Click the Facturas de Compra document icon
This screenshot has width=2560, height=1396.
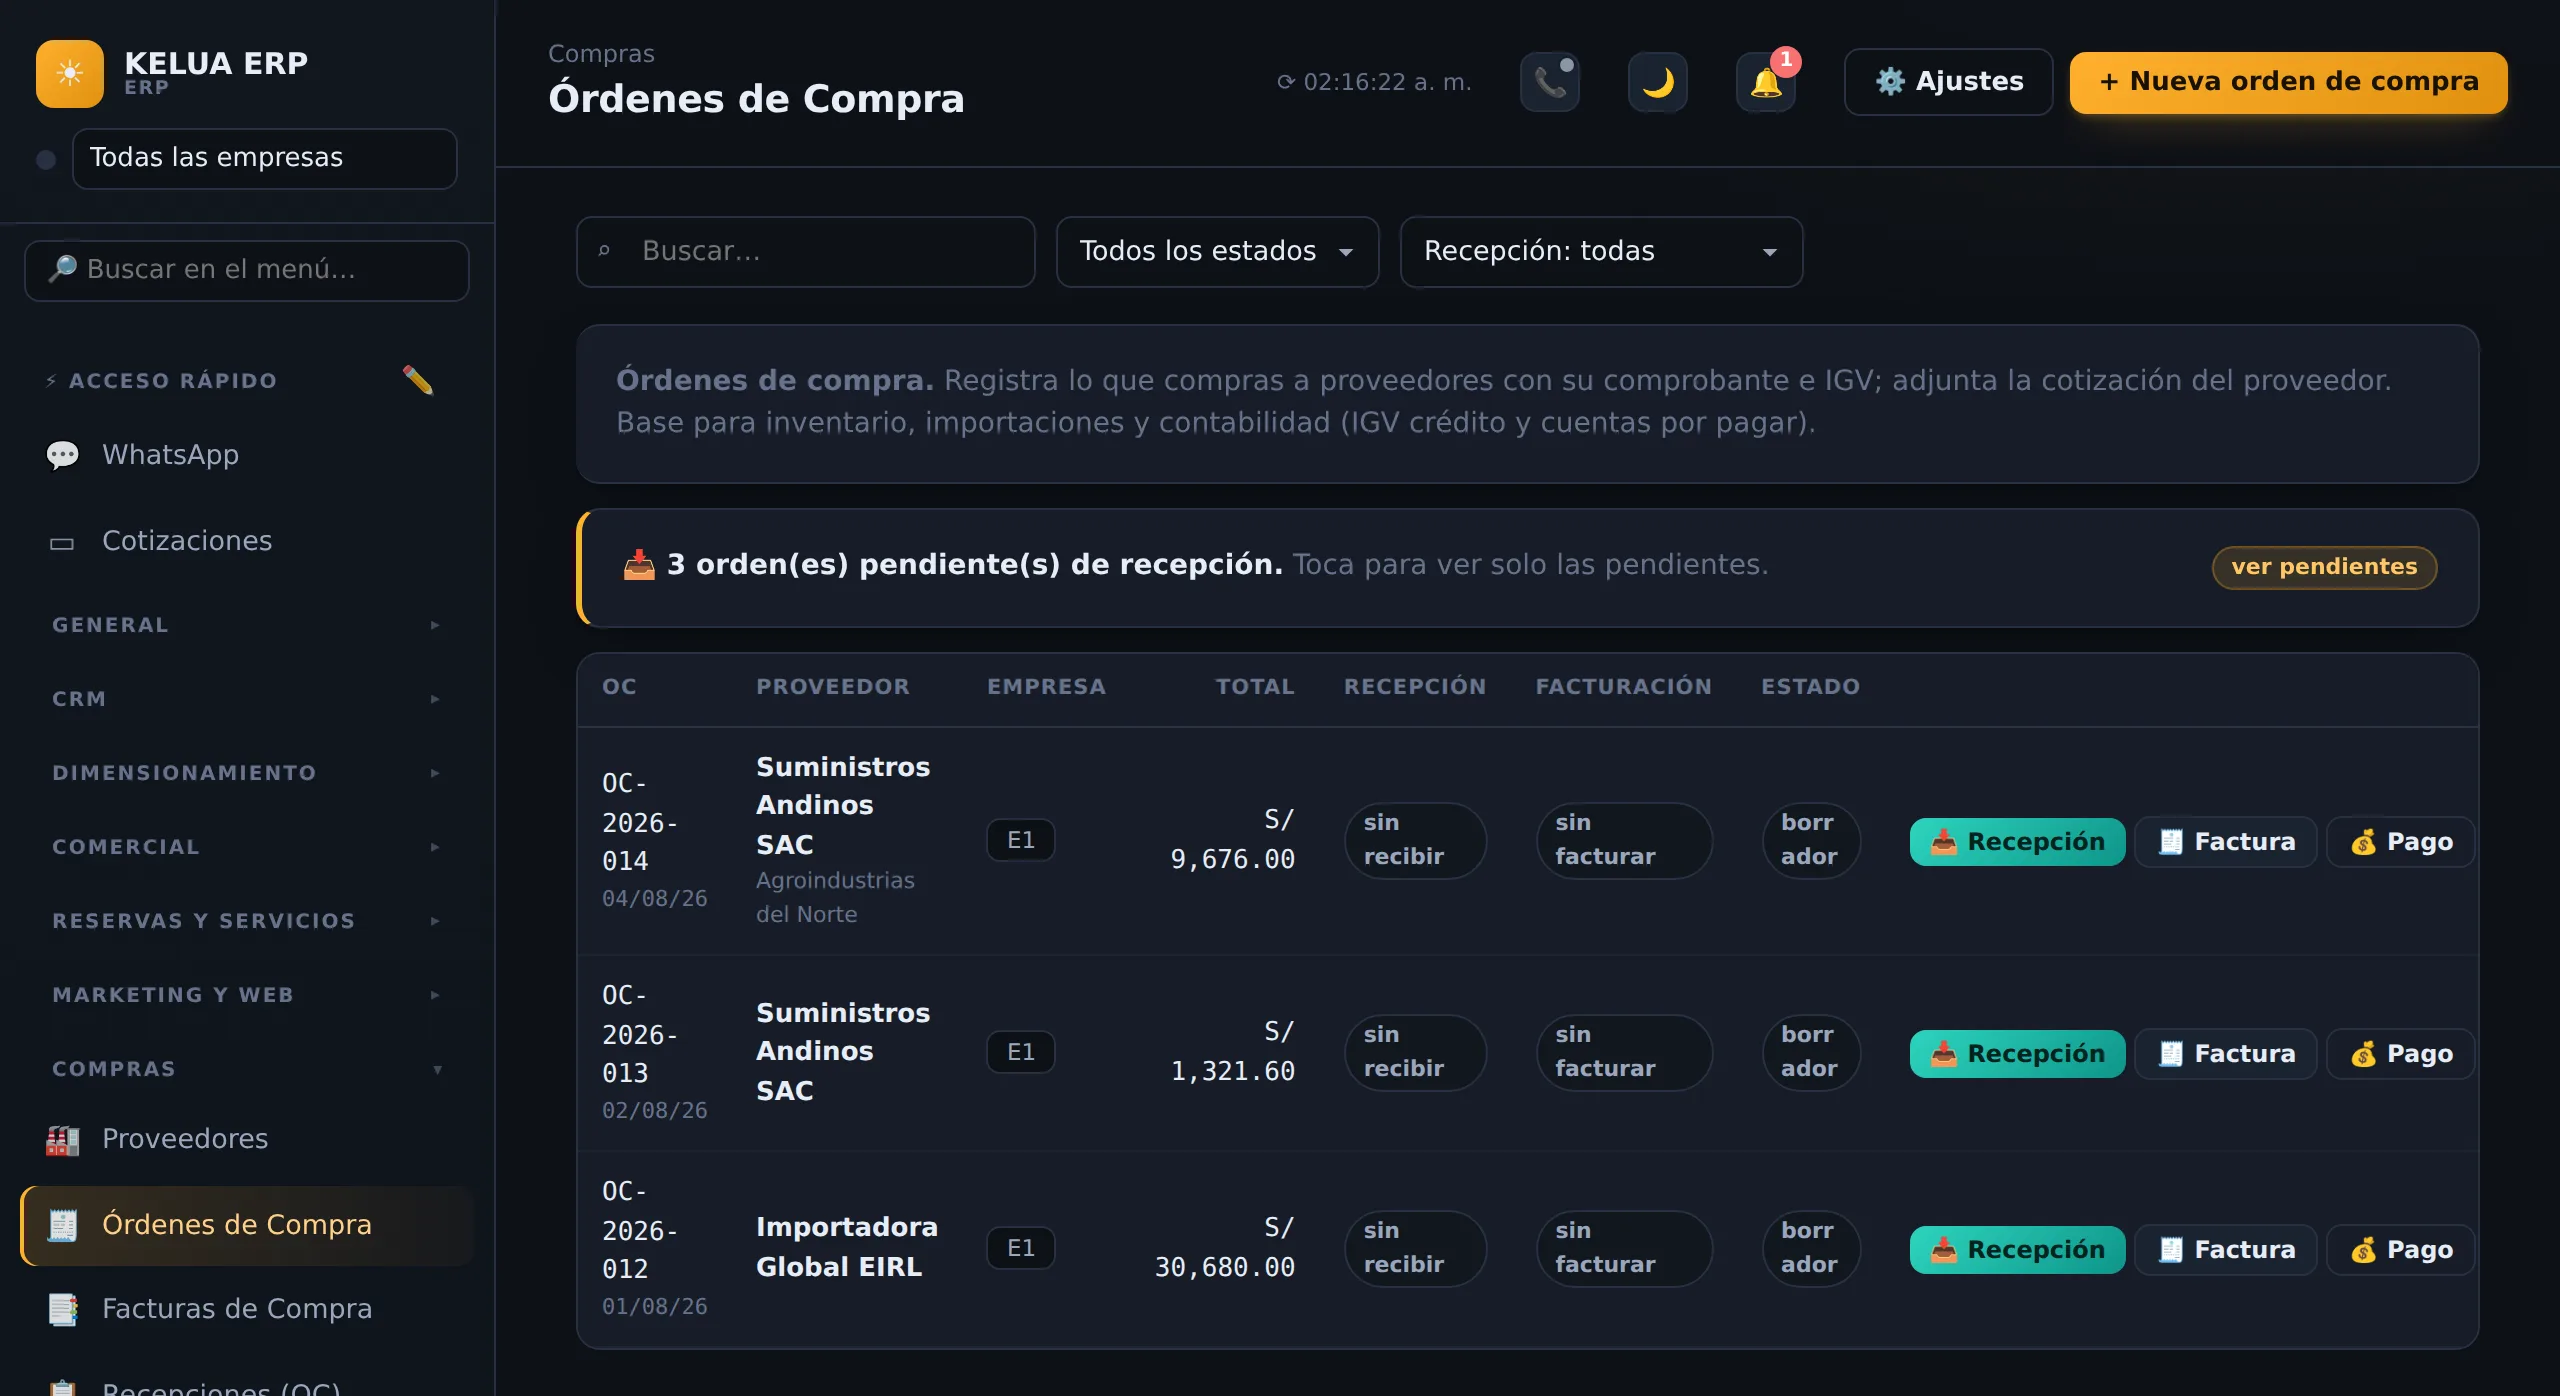(x=62, y=1310)
